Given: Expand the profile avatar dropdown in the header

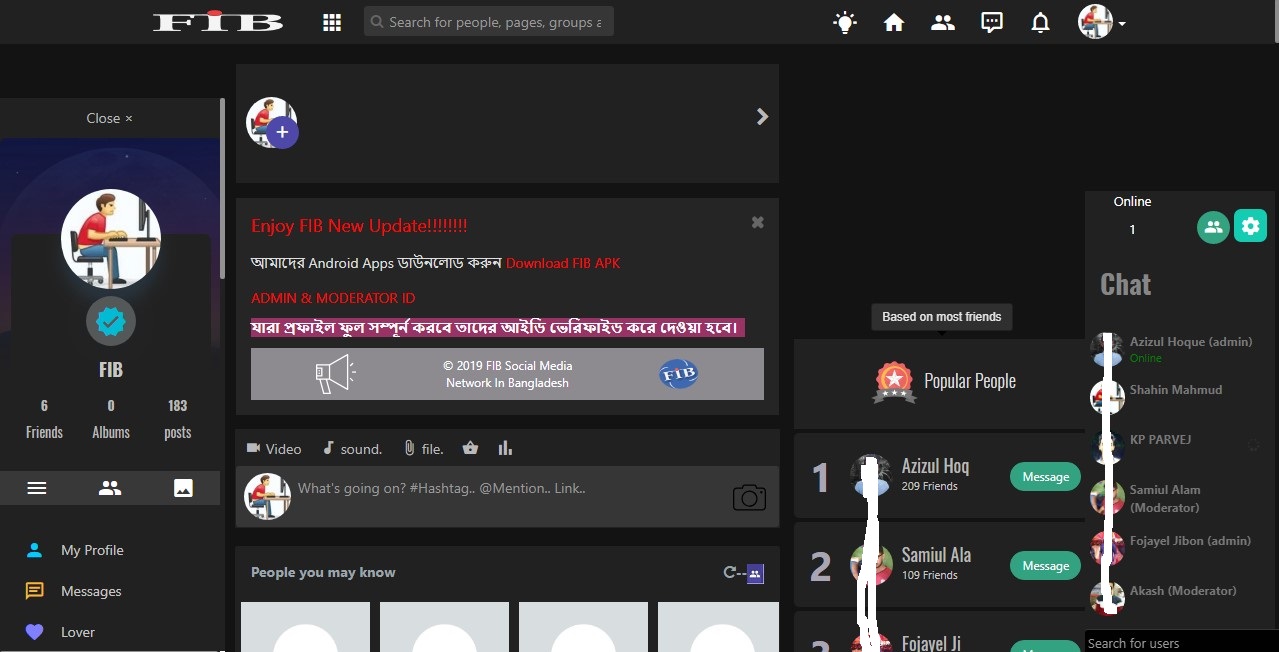Looking at the screenshot, I should (x=1102, y=22).
